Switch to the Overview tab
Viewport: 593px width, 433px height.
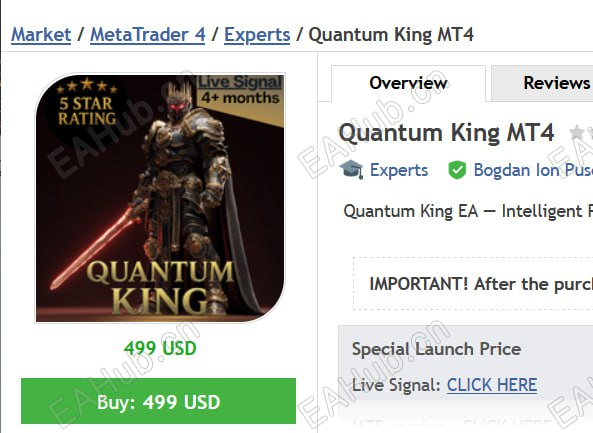[408, 83]
